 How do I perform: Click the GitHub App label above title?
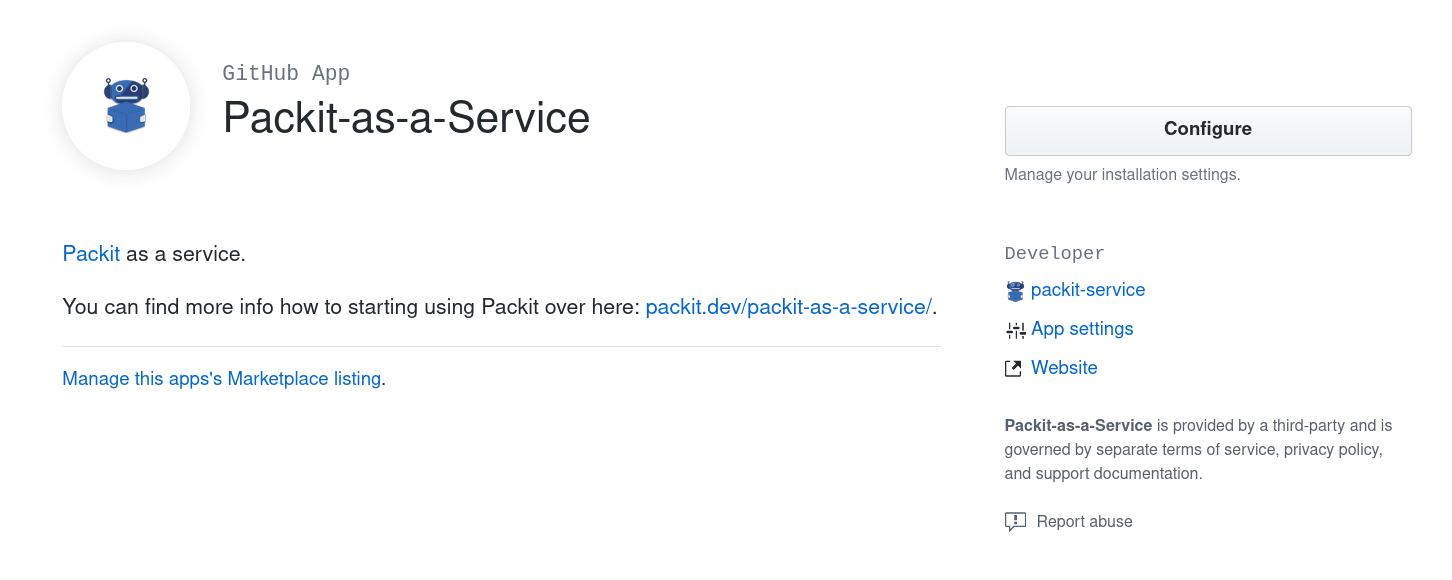tap(286, 73)
